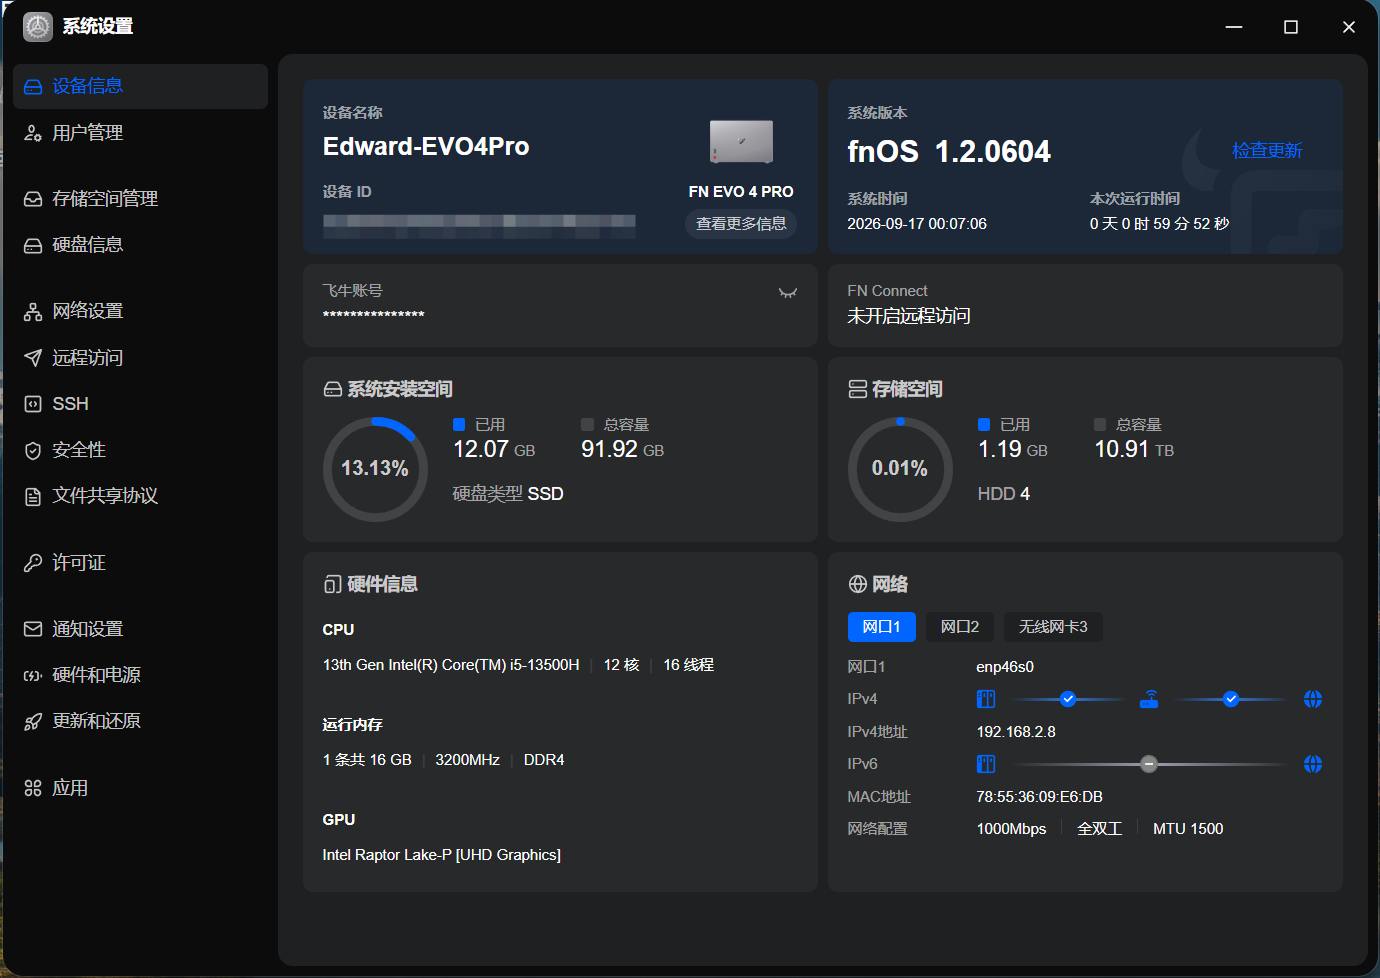Click the 远程访问 paper plane icon
Image resolution: width=1380 pixels, height=978 pixels.
(x=33, y=358)
